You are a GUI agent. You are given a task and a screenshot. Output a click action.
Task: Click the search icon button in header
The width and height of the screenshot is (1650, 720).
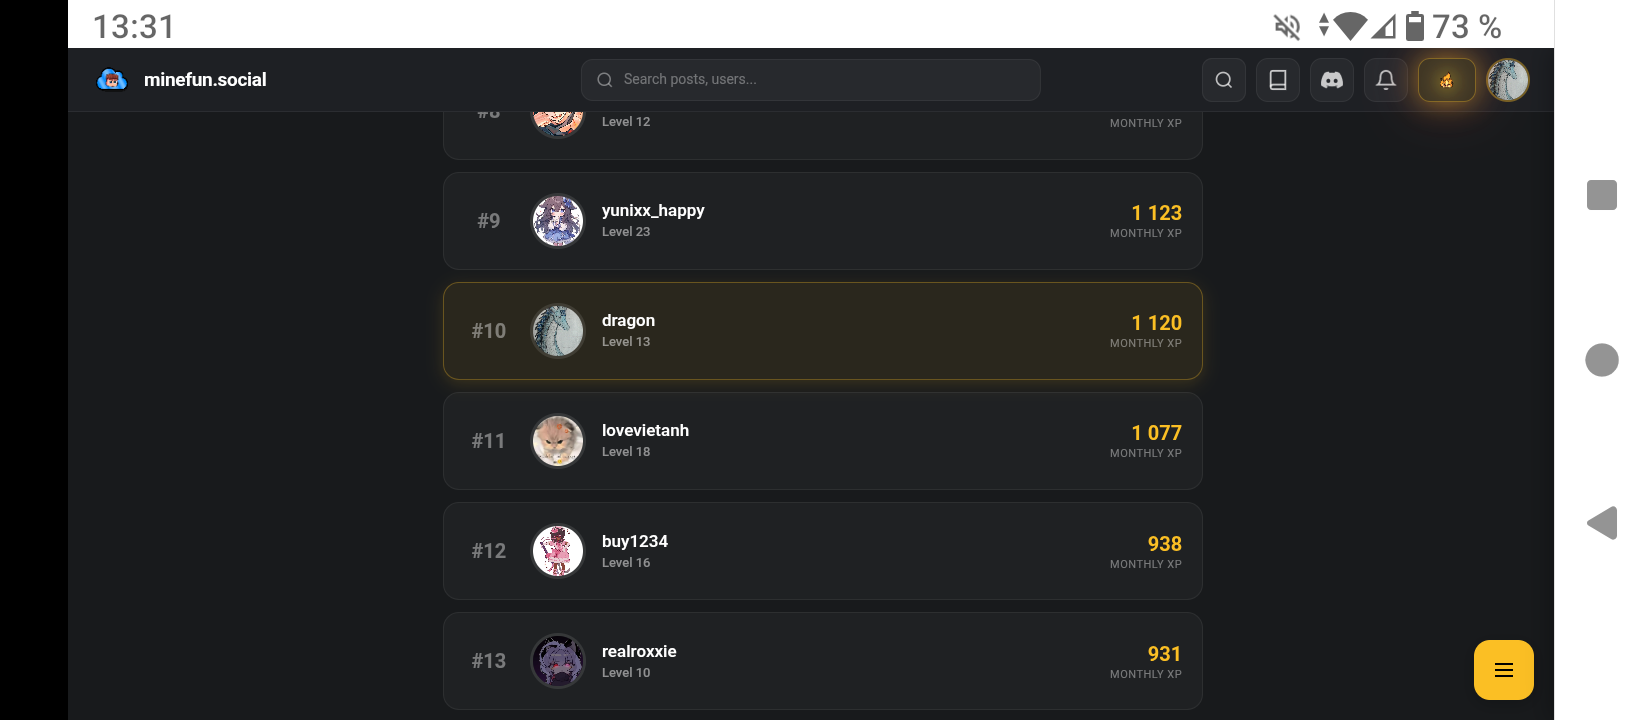click(x=1223, y=80)
